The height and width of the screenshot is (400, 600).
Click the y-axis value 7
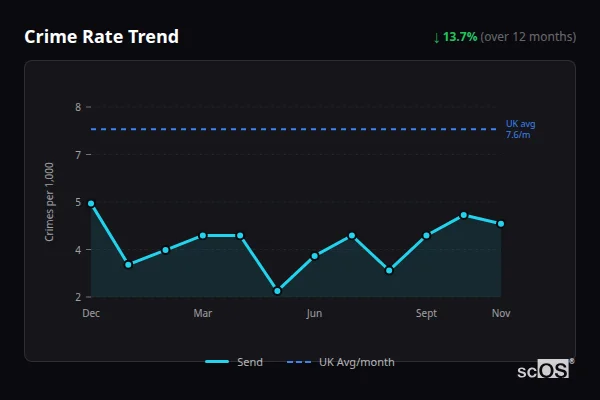(x=78, y=155)
